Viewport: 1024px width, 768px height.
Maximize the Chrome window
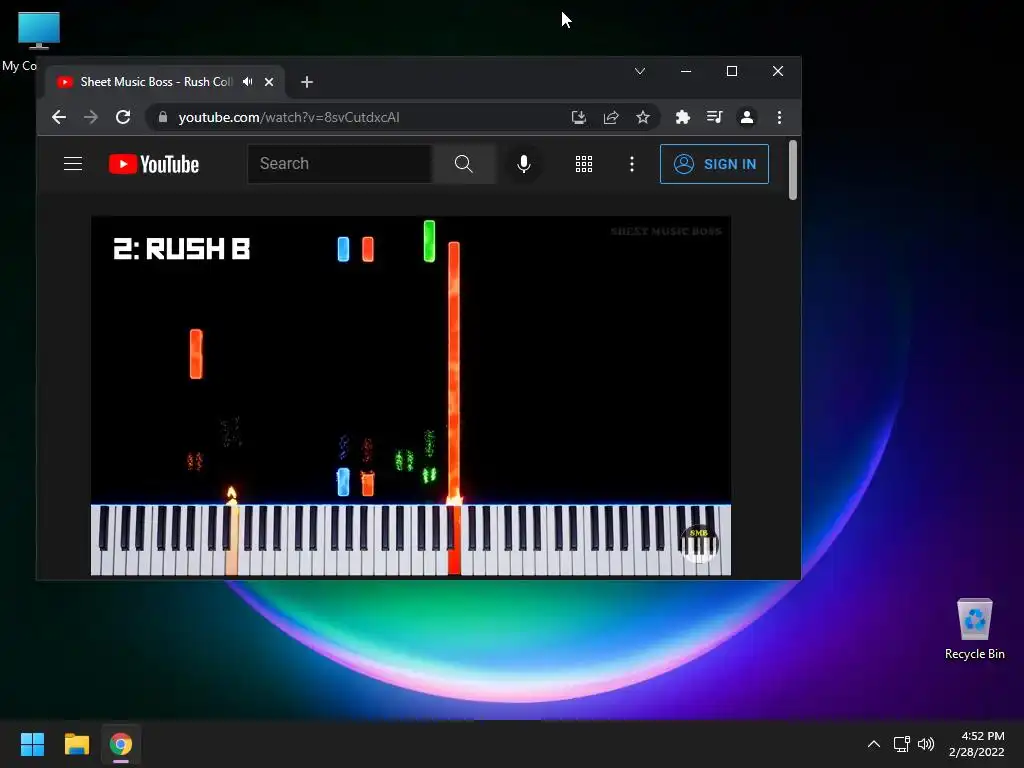point(732,71)
